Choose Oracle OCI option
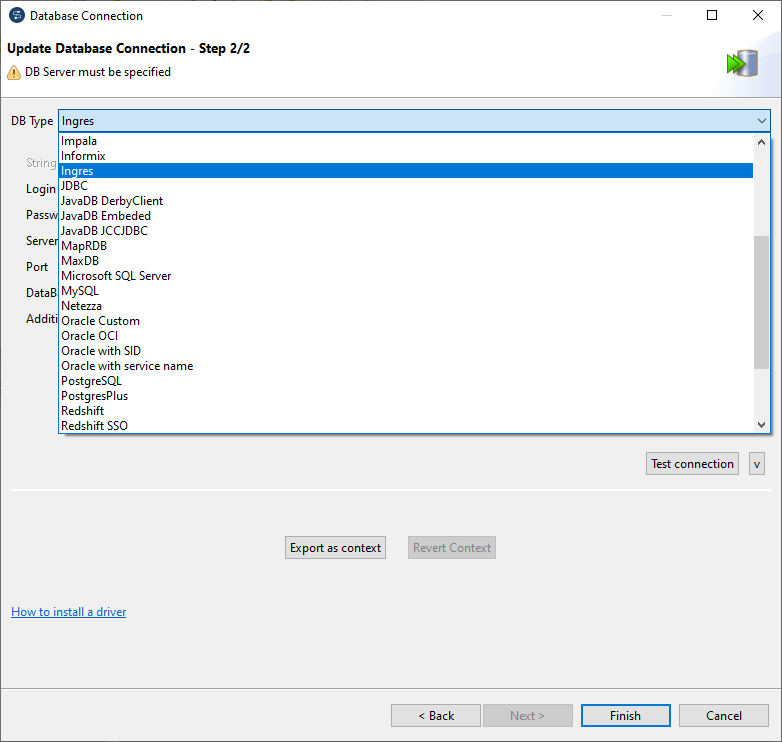Screen dimensions: 782x742 click(405, 336)
